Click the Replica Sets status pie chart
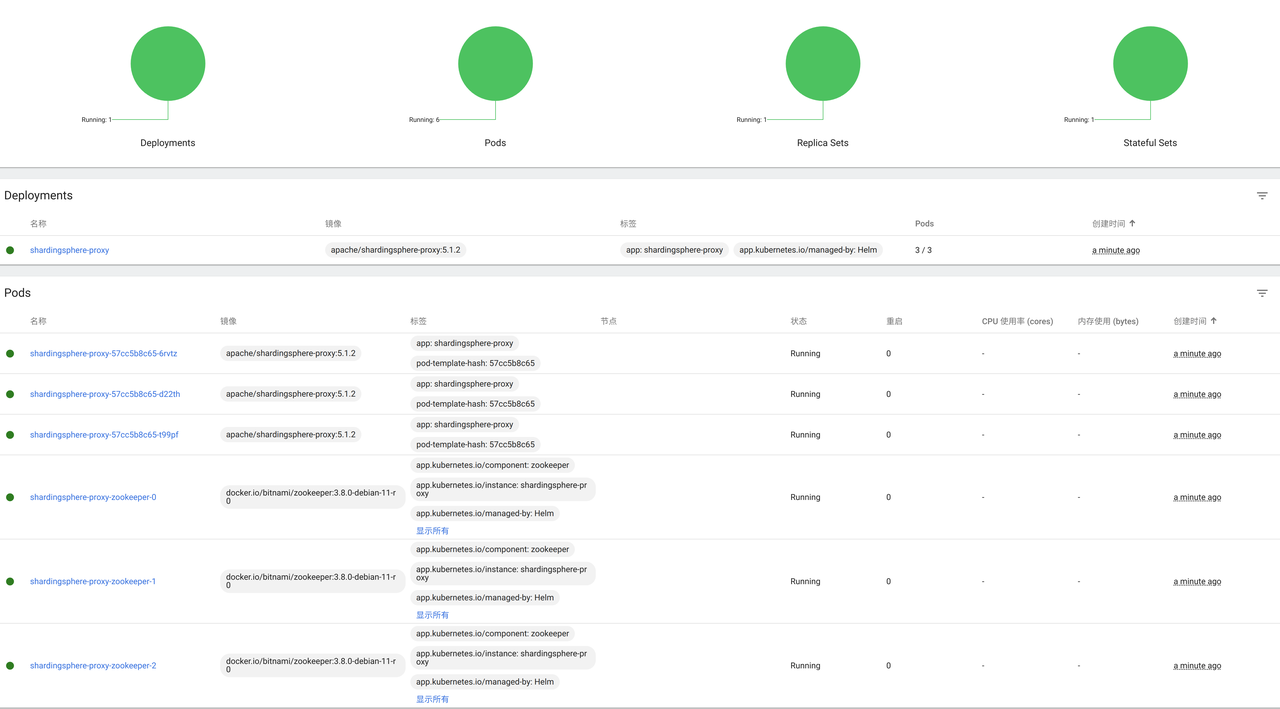This screenshot has height=709, width=1280. click(x=822, y=62)
